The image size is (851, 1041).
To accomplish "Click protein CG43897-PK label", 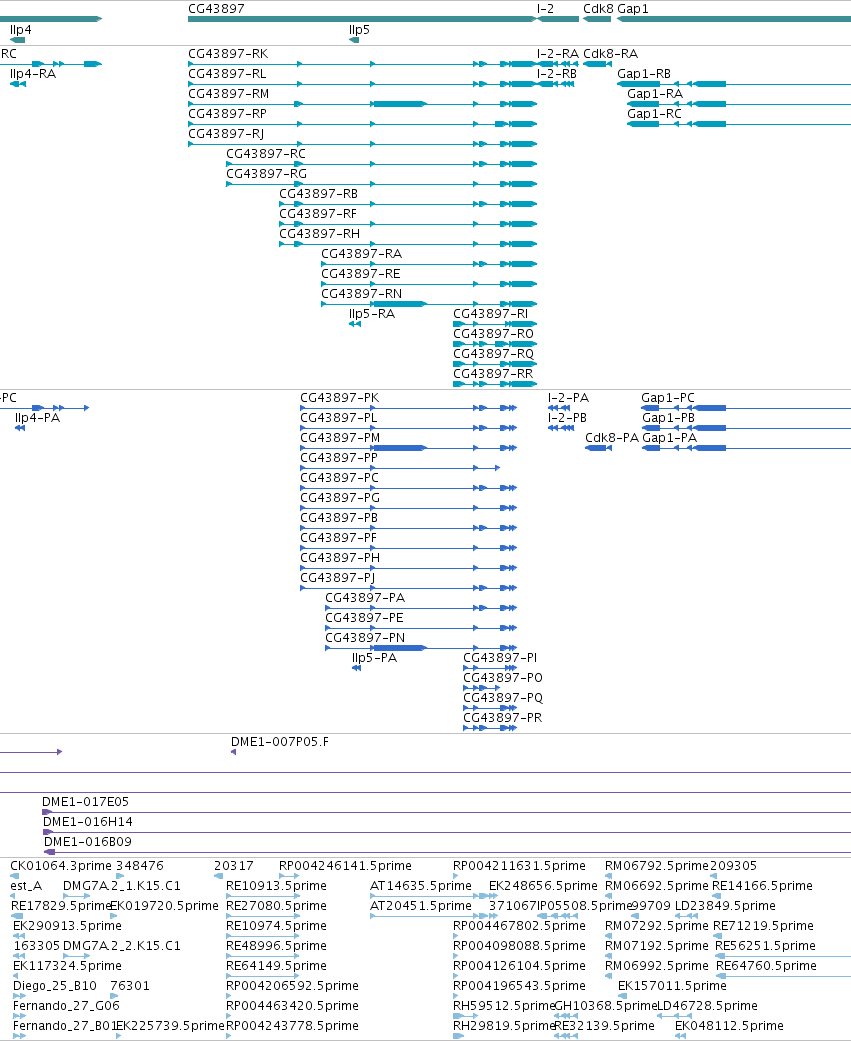I will [x=339, y=398].
